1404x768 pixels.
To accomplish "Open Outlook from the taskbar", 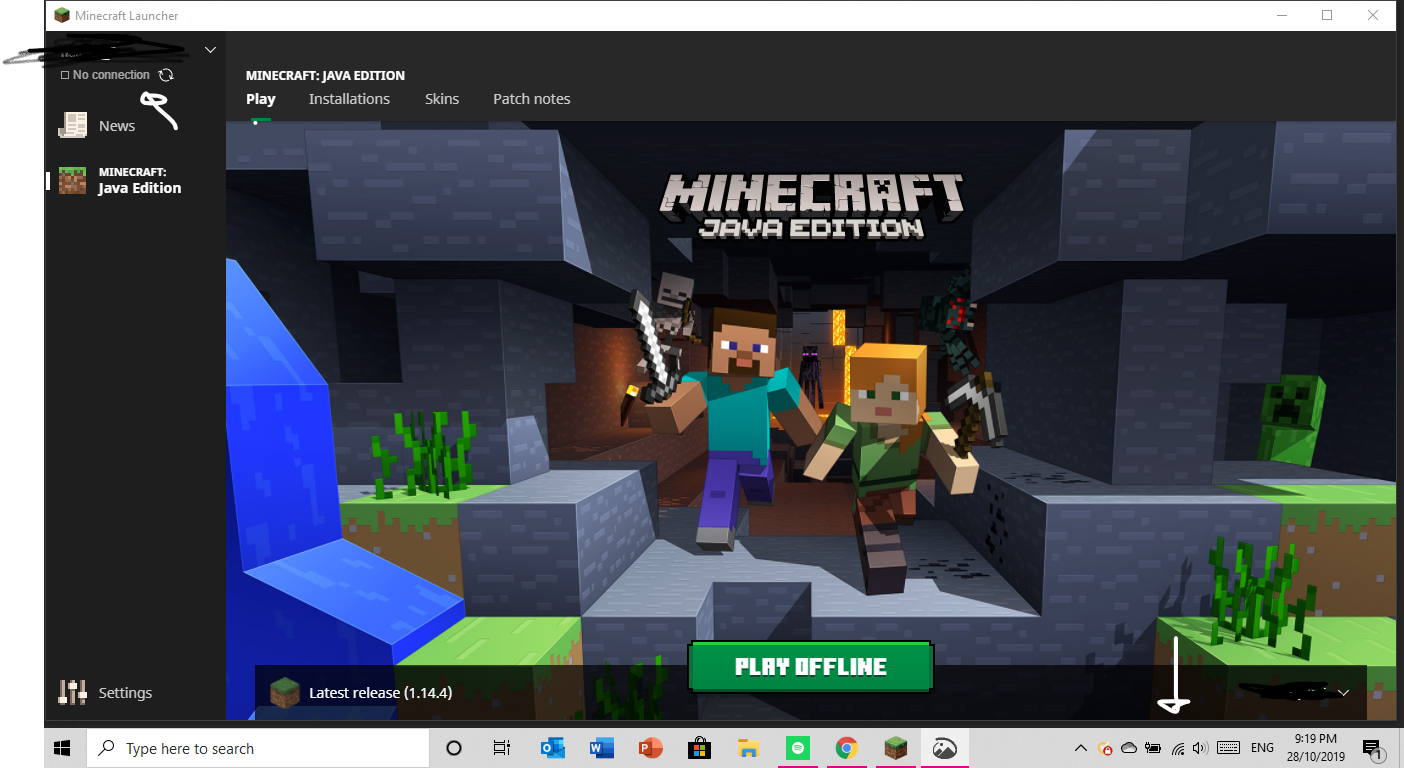I will click(552, 748).
